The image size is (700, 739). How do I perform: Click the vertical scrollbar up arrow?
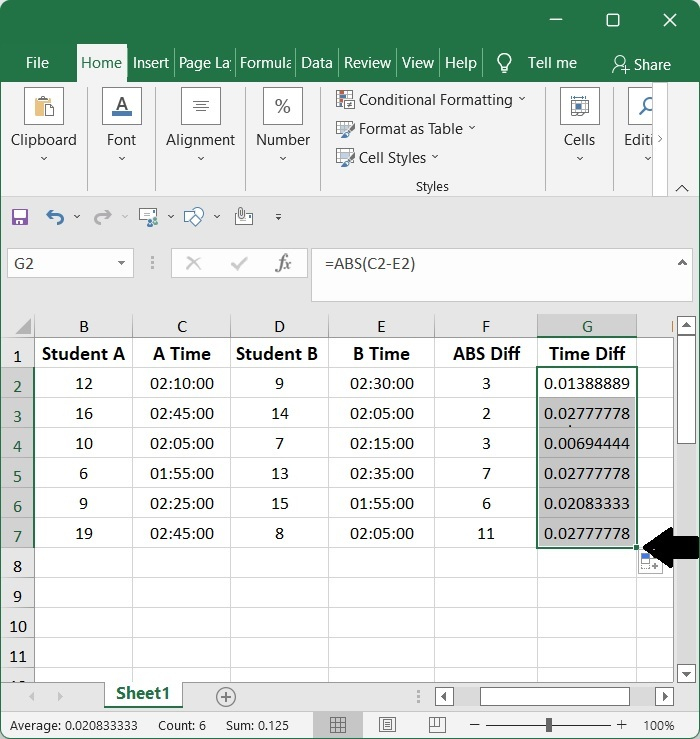click(686, 325)
